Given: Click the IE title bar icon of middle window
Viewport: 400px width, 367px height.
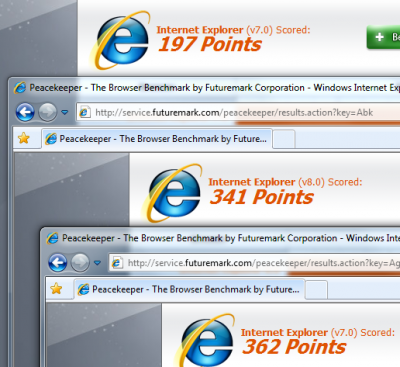Looking at the screenshot, I should [x=20, y=88].
